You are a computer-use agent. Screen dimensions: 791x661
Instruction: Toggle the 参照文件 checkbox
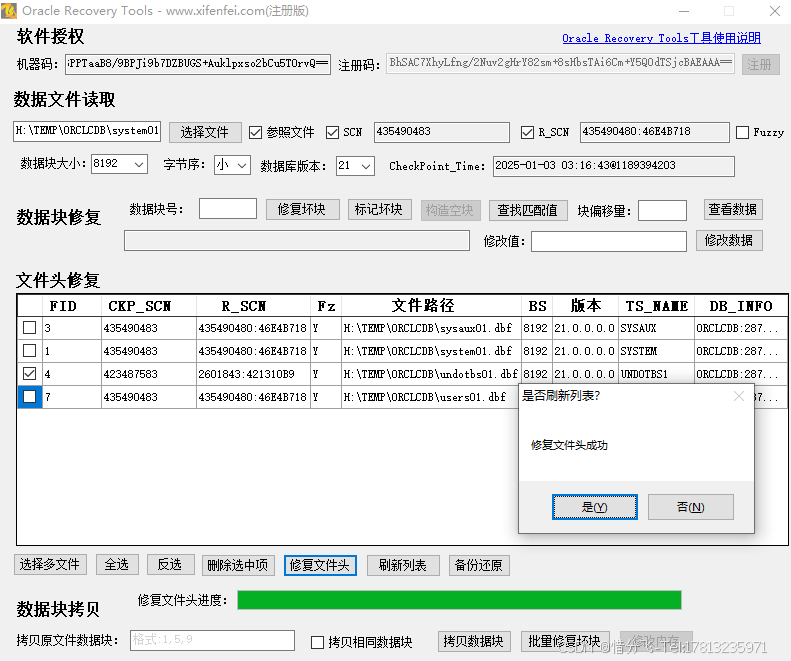(x=256, y=133)
